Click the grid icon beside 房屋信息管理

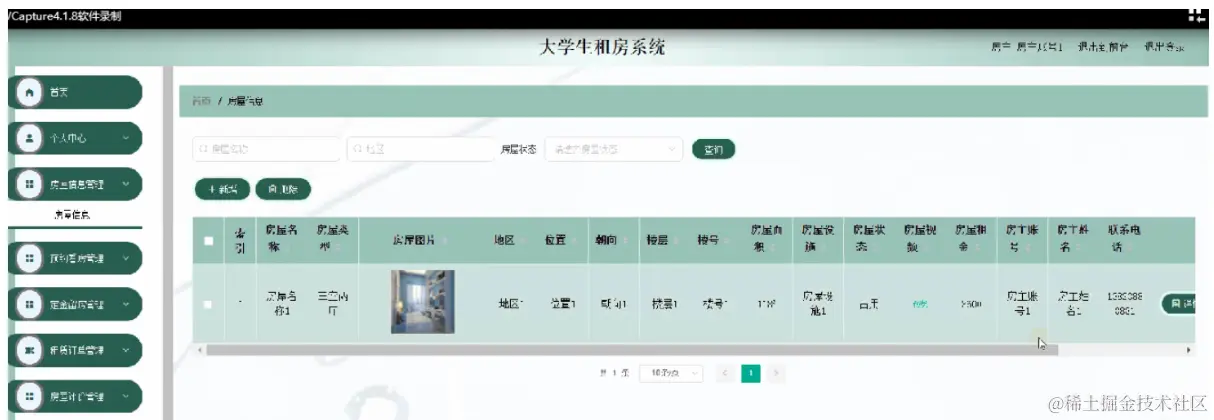point(28,184)
